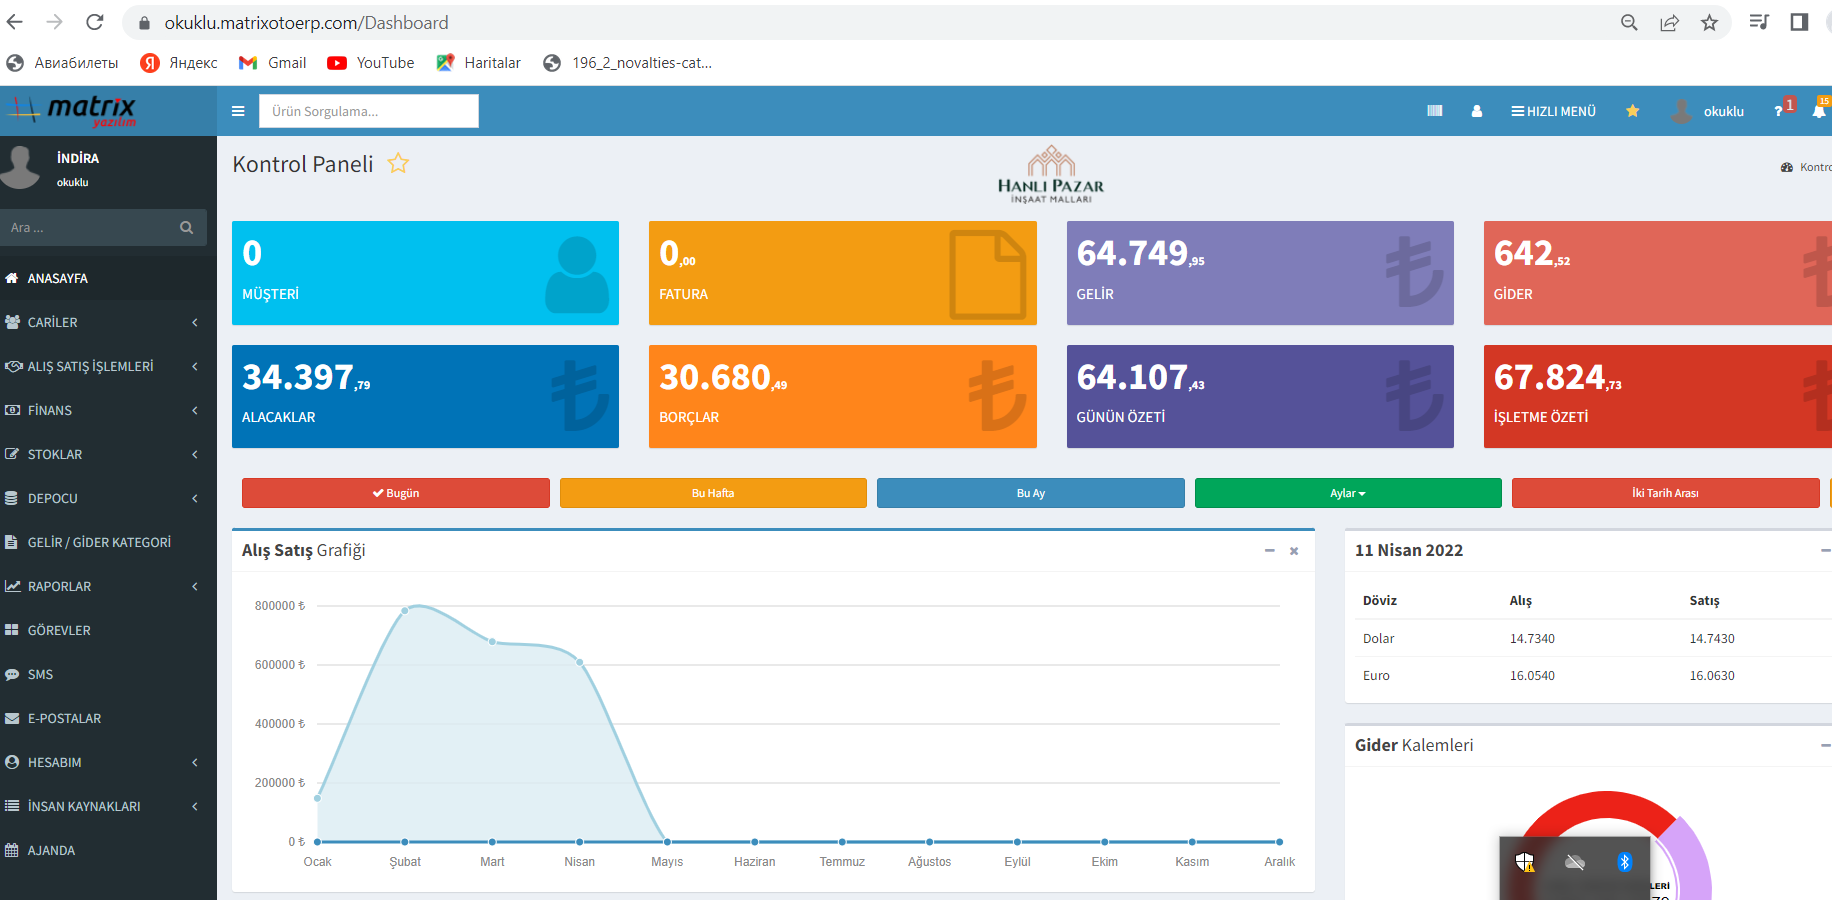Click the Bugün filter button
Image resolution: width=1832 pixels, height=900 pixels.
395,493
